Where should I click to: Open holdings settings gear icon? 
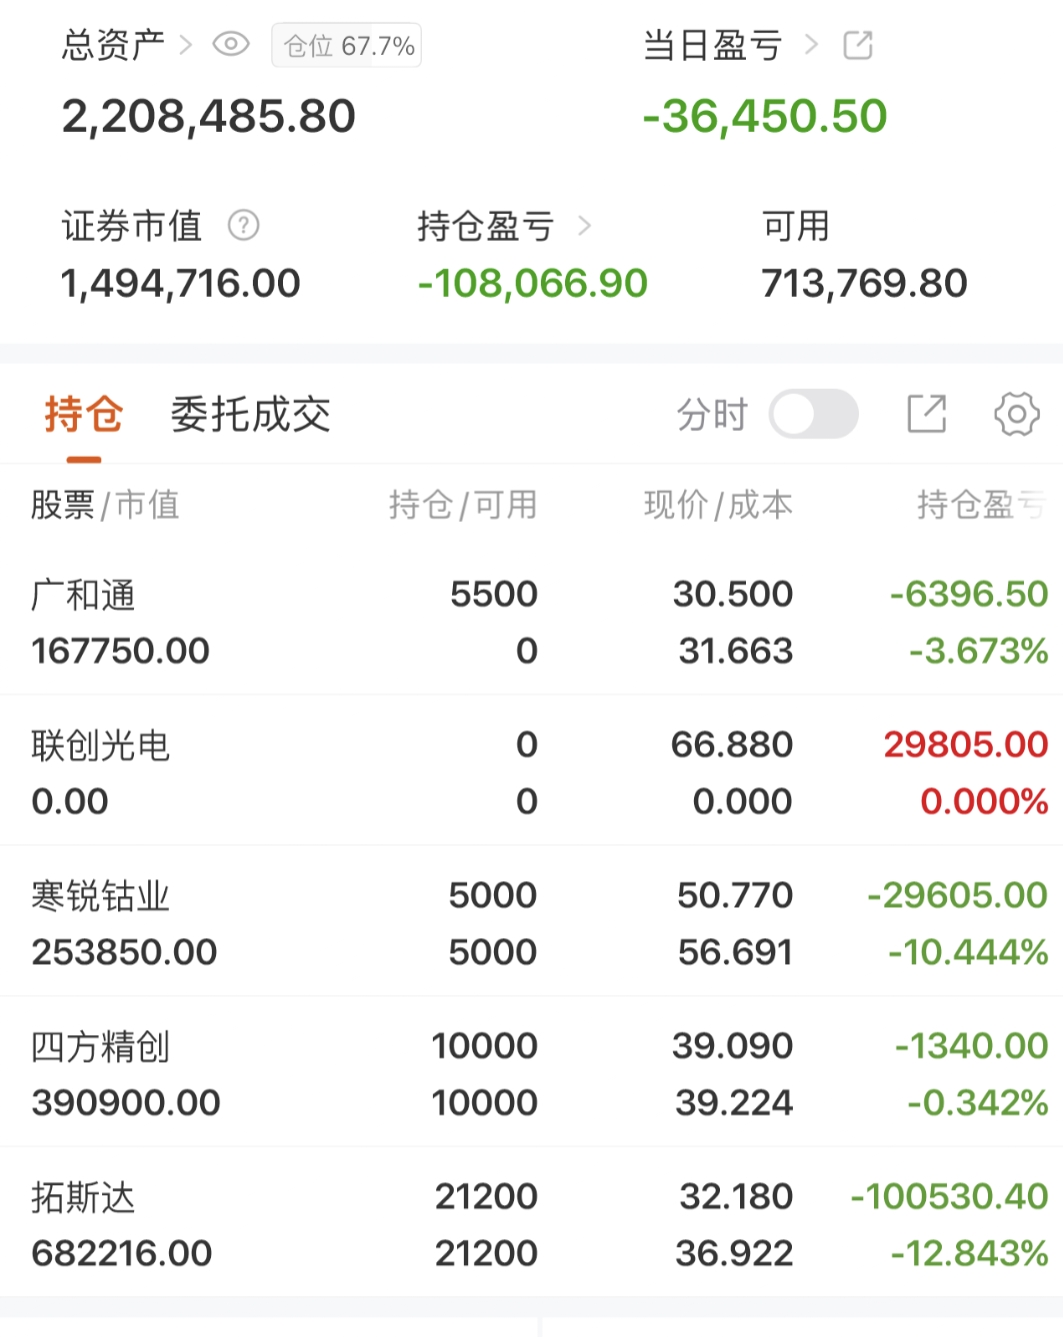(x=1017, y=414)
